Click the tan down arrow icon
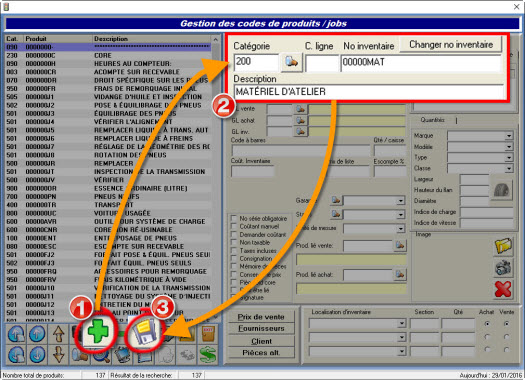The width and height of the screenshot is (525, 380). pyautogui.click(x=59, y=355)
